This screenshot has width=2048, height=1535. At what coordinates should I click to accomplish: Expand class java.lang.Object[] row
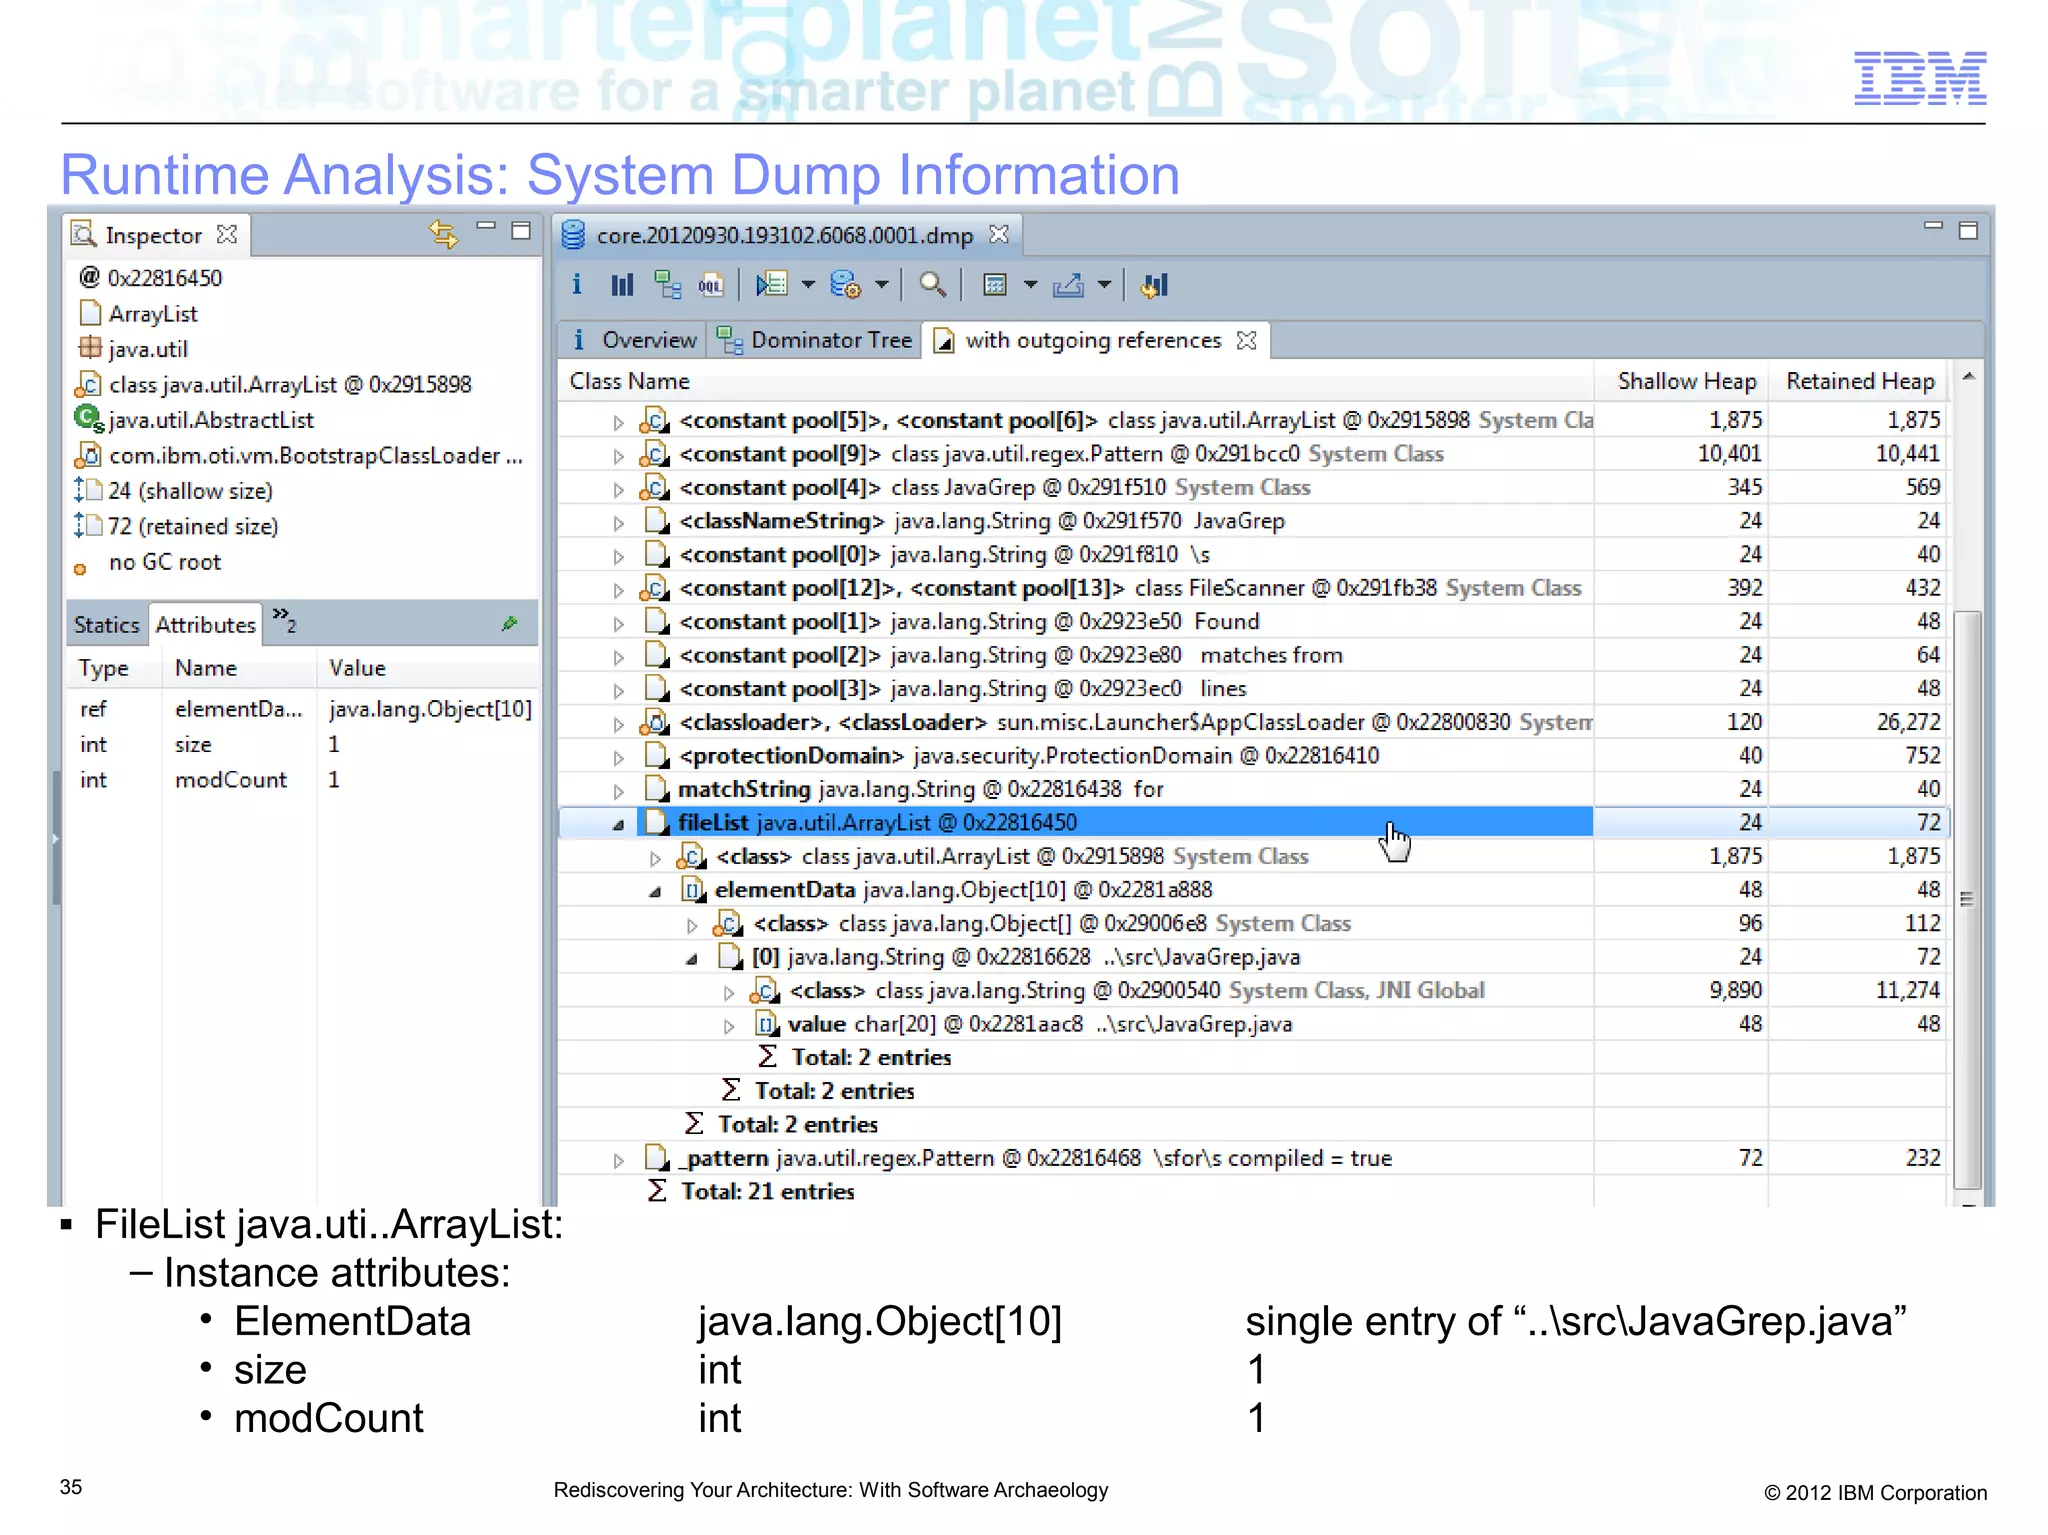click(x=692, y=925)
